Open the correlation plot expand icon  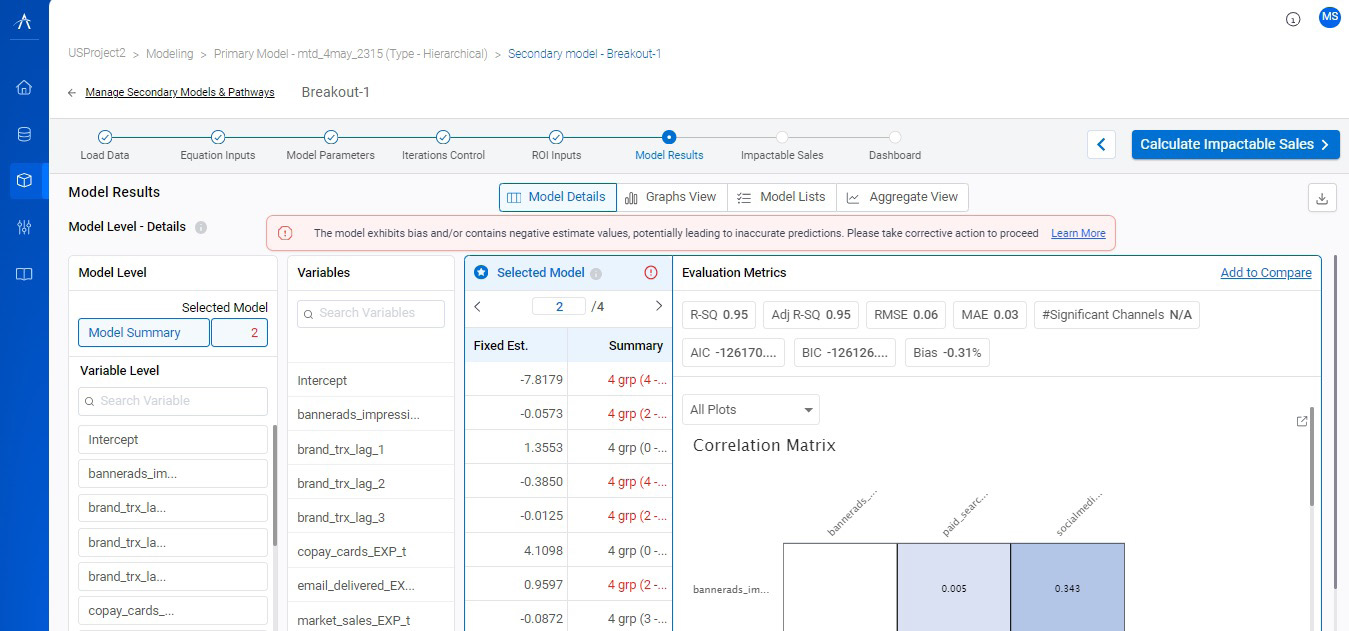1301,421
